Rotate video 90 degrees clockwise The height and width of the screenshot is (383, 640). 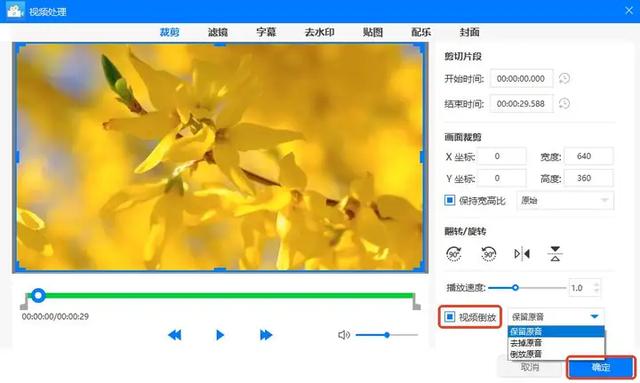coord(453,254)
